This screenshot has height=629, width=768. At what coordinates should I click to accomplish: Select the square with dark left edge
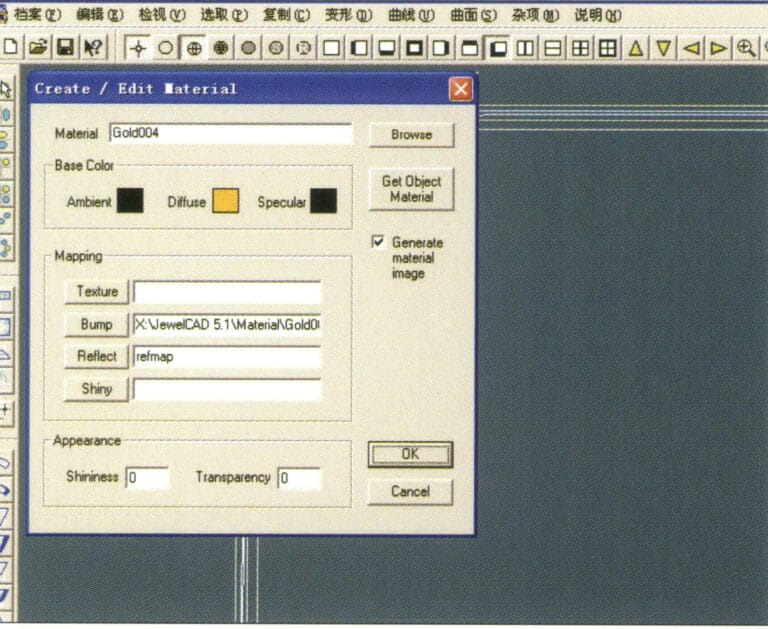360,48
